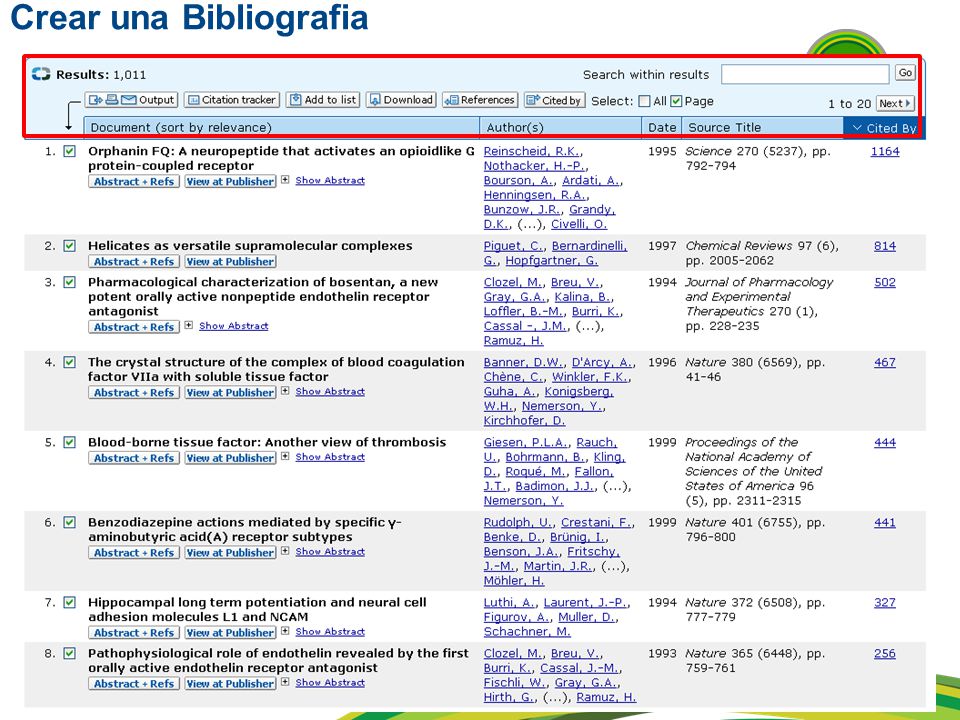Open View at Publisher for crystal structure article
Image resolution: width=960 pixels, height=720 pixels.
point(230,392)
